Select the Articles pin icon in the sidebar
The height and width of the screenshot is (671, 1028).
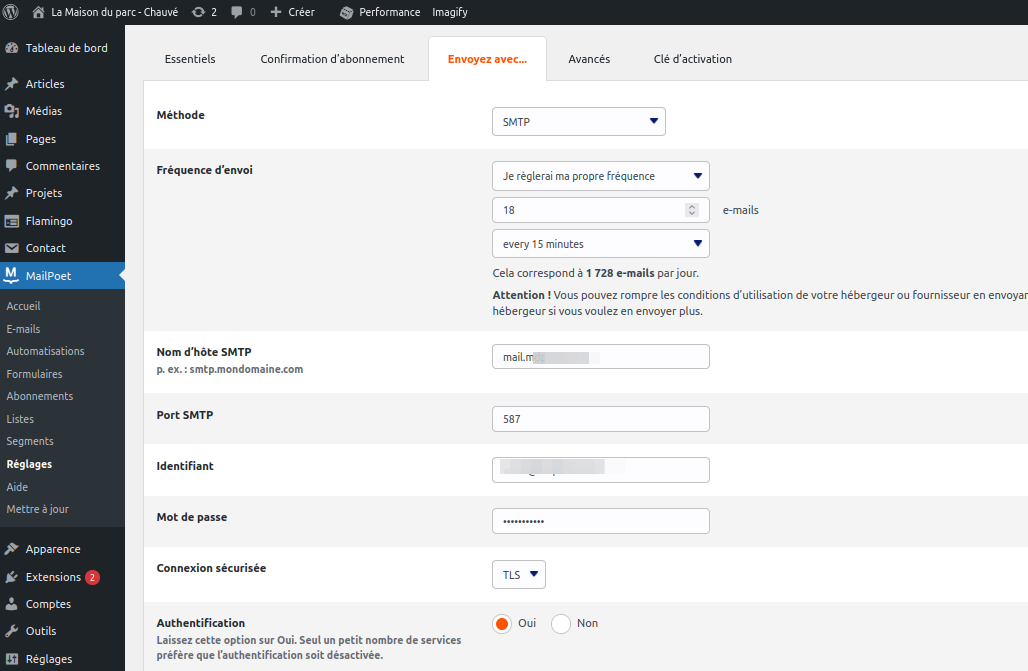tap(13, 83)
